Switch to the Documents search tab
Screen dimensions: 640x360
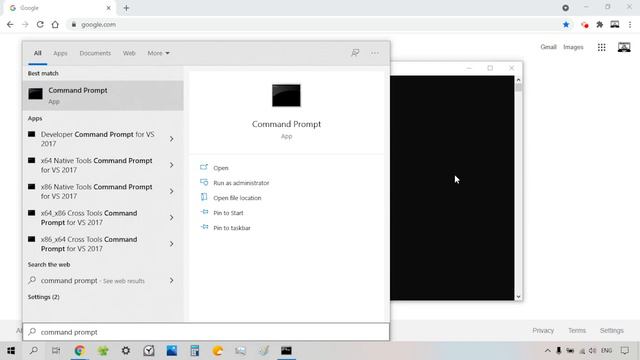(95, 53)
